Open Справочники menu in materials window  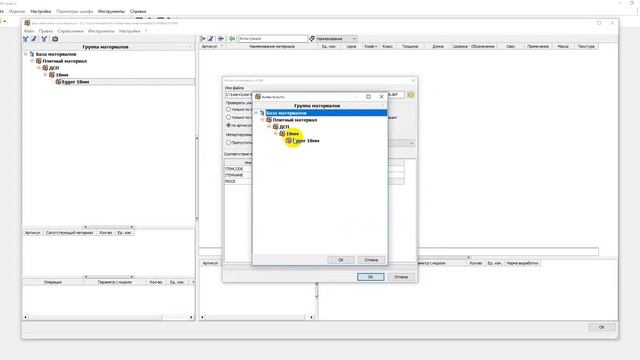pos(71,31)
